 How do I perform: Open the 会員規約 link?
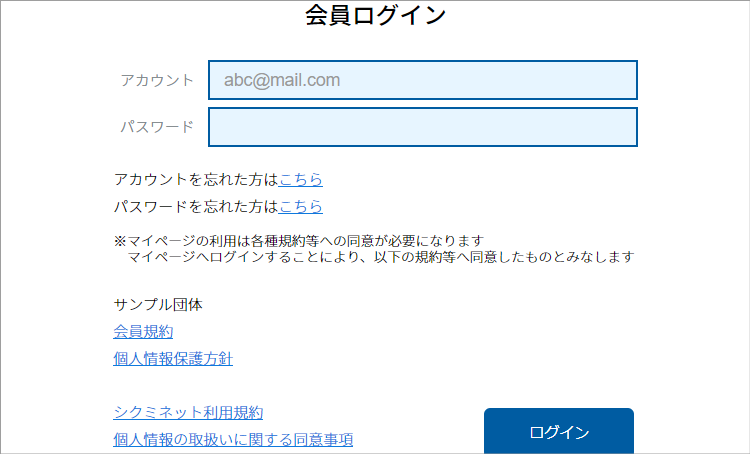click(143, 332)
